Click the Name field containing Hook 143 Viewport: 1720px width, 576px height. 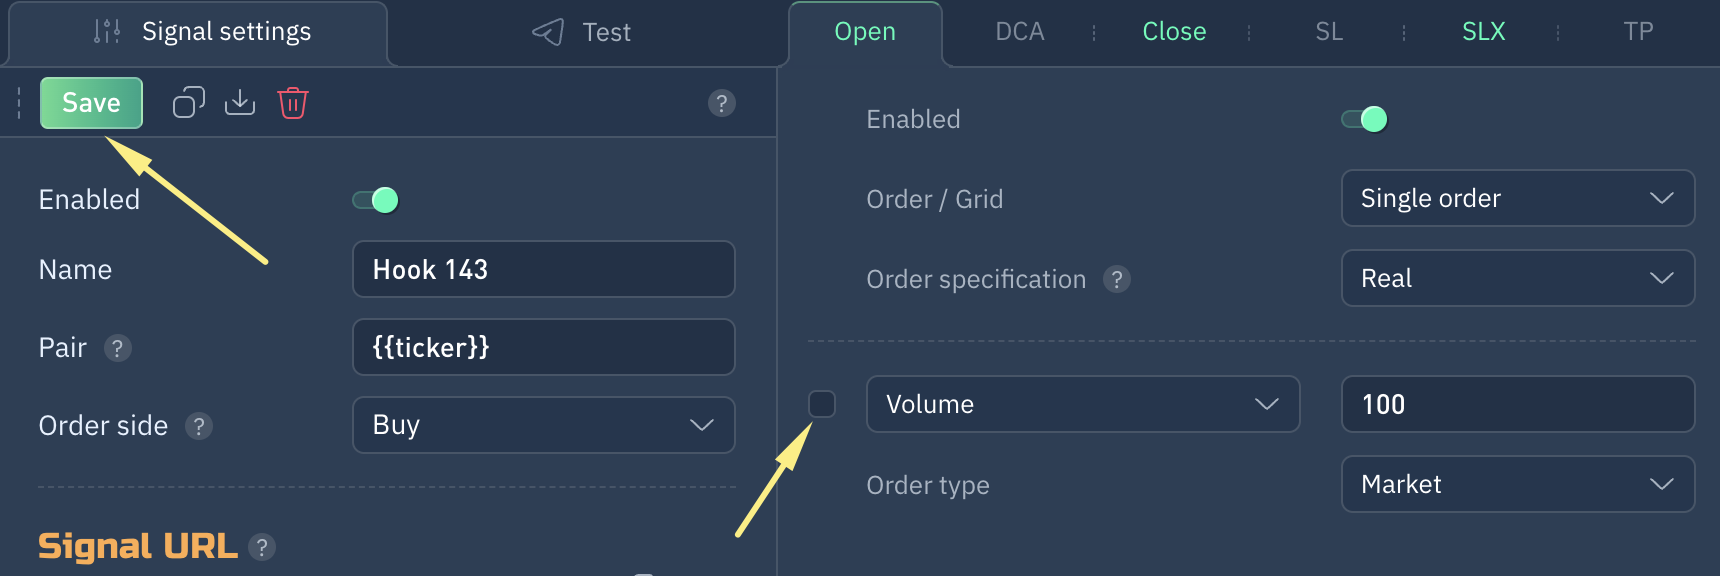click(x=543, y=269)
